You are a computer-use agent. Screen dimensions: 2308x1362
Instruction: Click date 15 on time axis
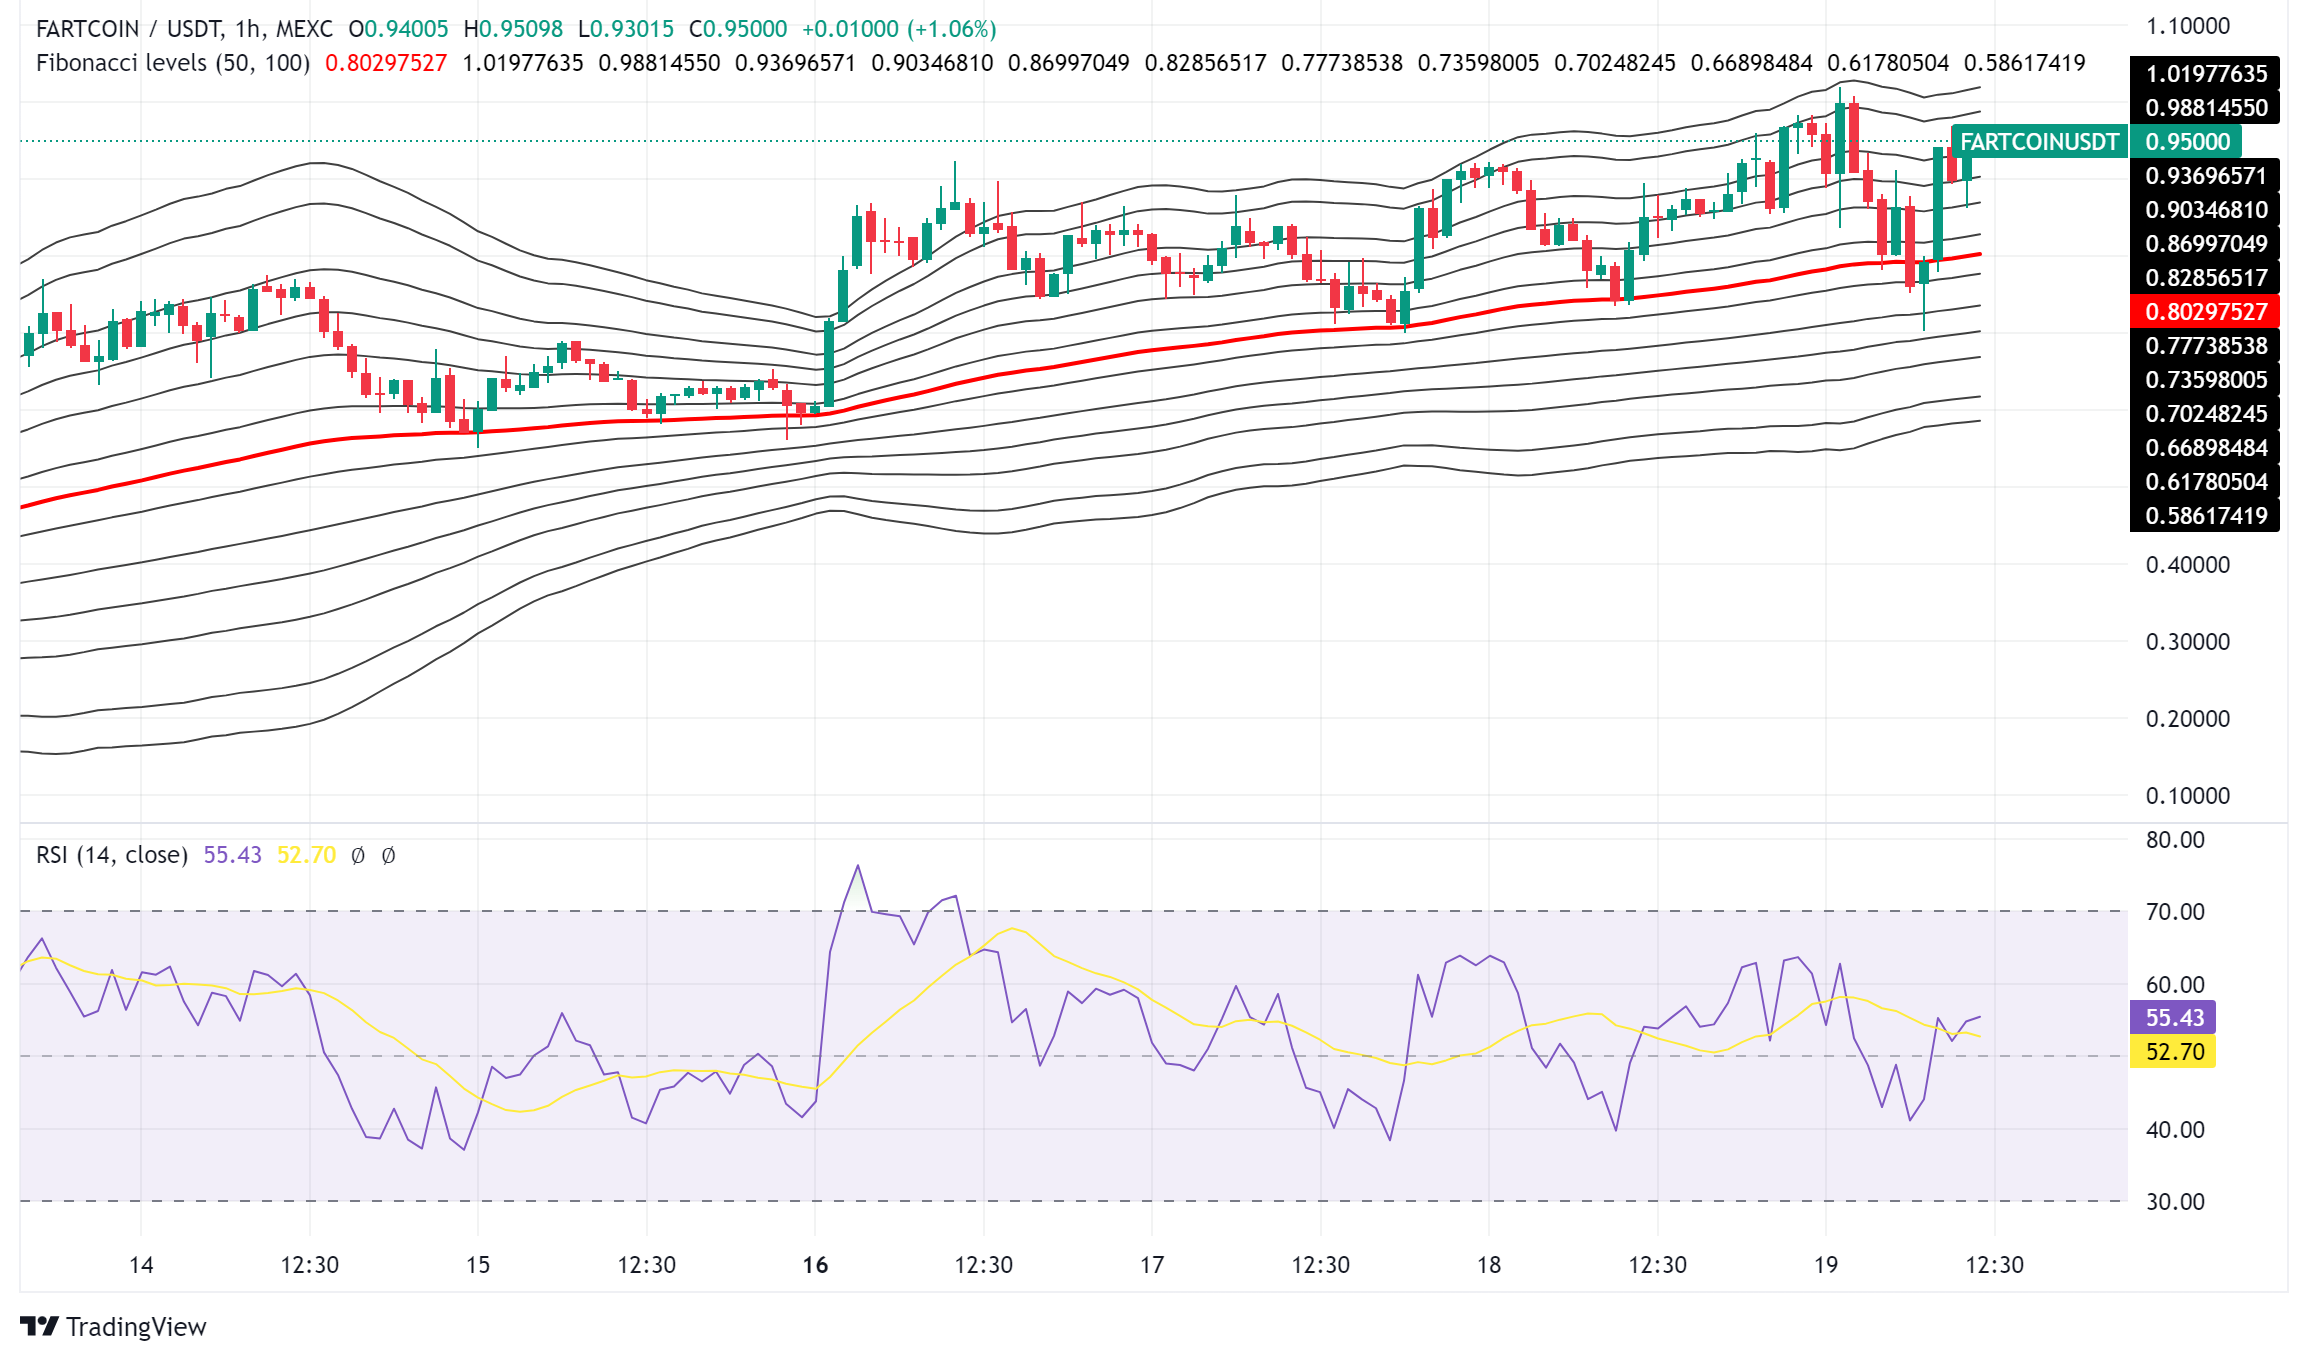tap(478, 1264)
